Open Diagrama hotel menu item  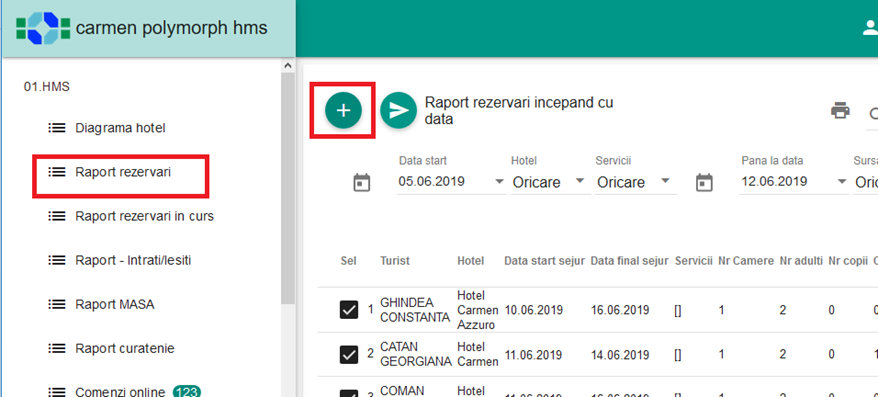click(x=120, y=128)
